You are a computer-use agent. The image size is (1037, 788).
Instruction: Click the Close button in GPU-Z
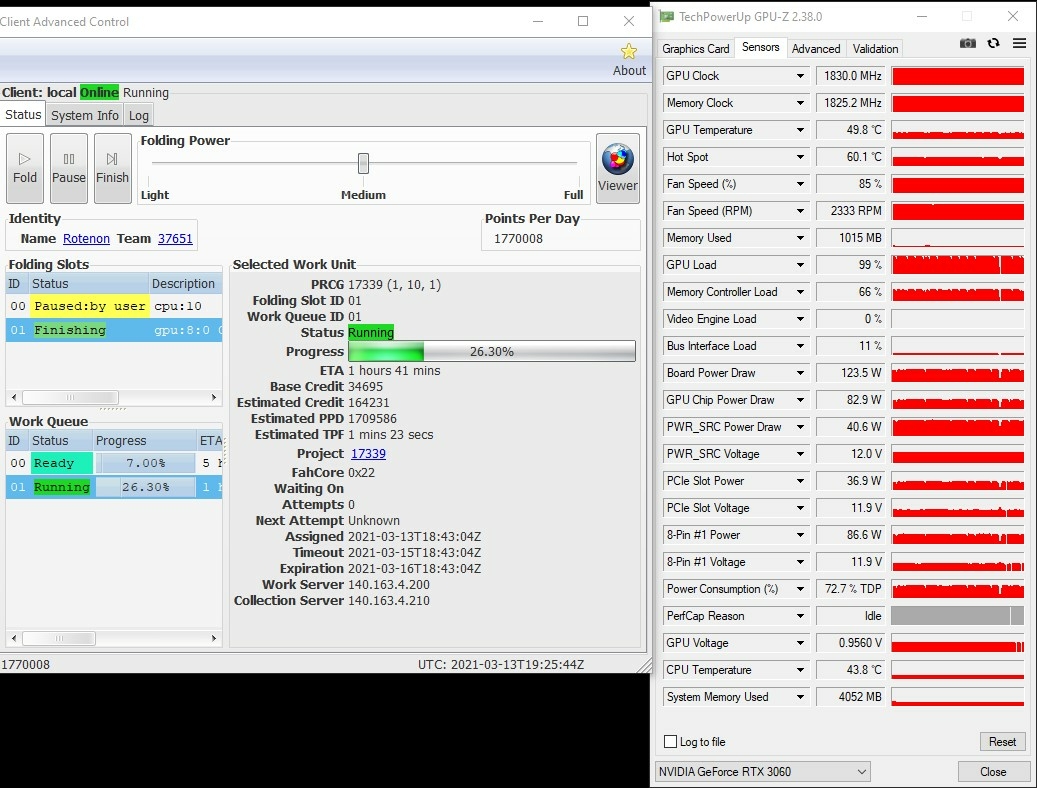point(993,771)
